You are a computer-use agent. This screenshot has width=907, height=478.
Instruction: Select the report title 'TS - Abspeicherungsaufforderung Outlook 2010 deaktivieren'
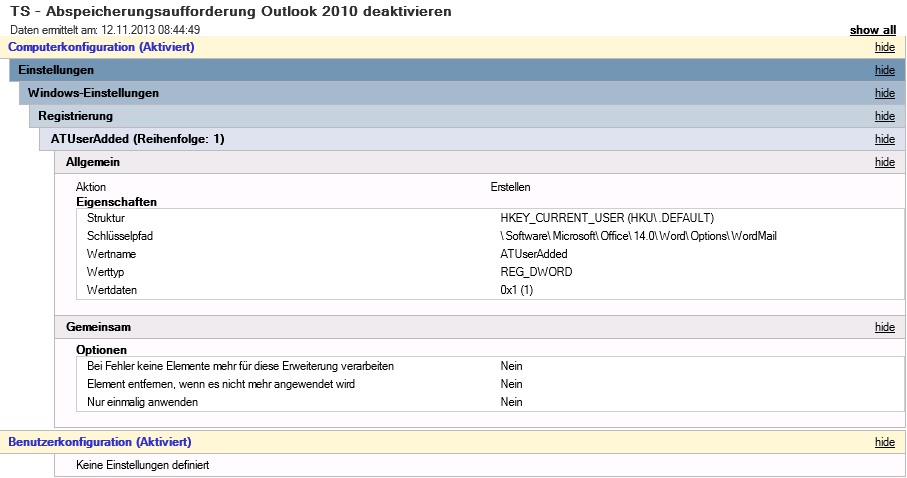231,12
